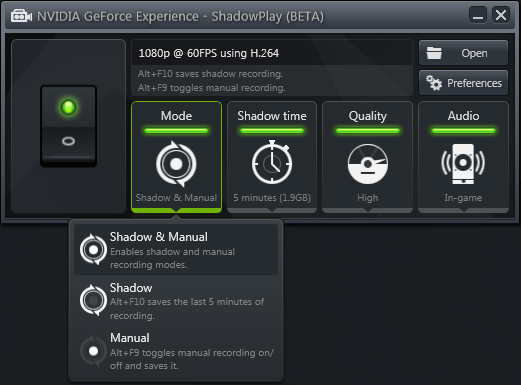The width and height of the screenshot is (521, 385).
Task: Click the 'In-game' audio value
Action: click(x=463, y=198)
